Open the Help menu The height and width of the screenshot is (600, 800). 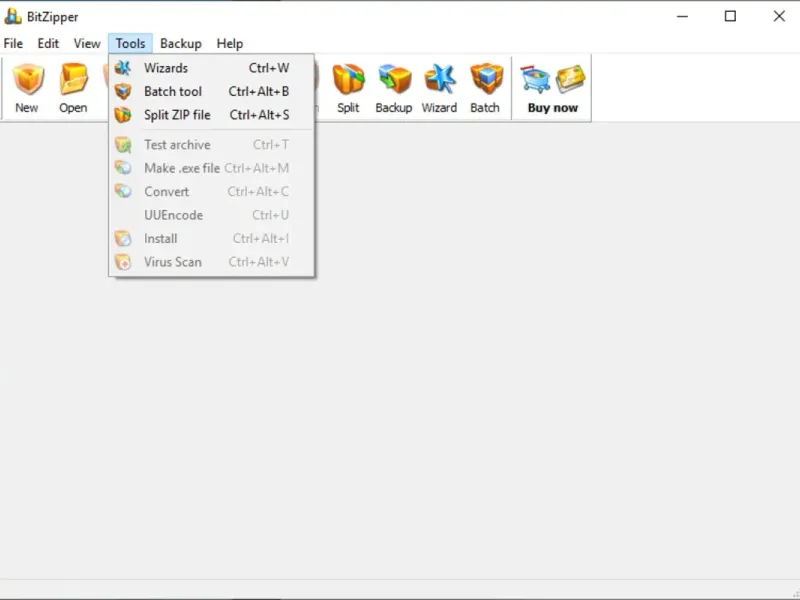coord(230,43)
